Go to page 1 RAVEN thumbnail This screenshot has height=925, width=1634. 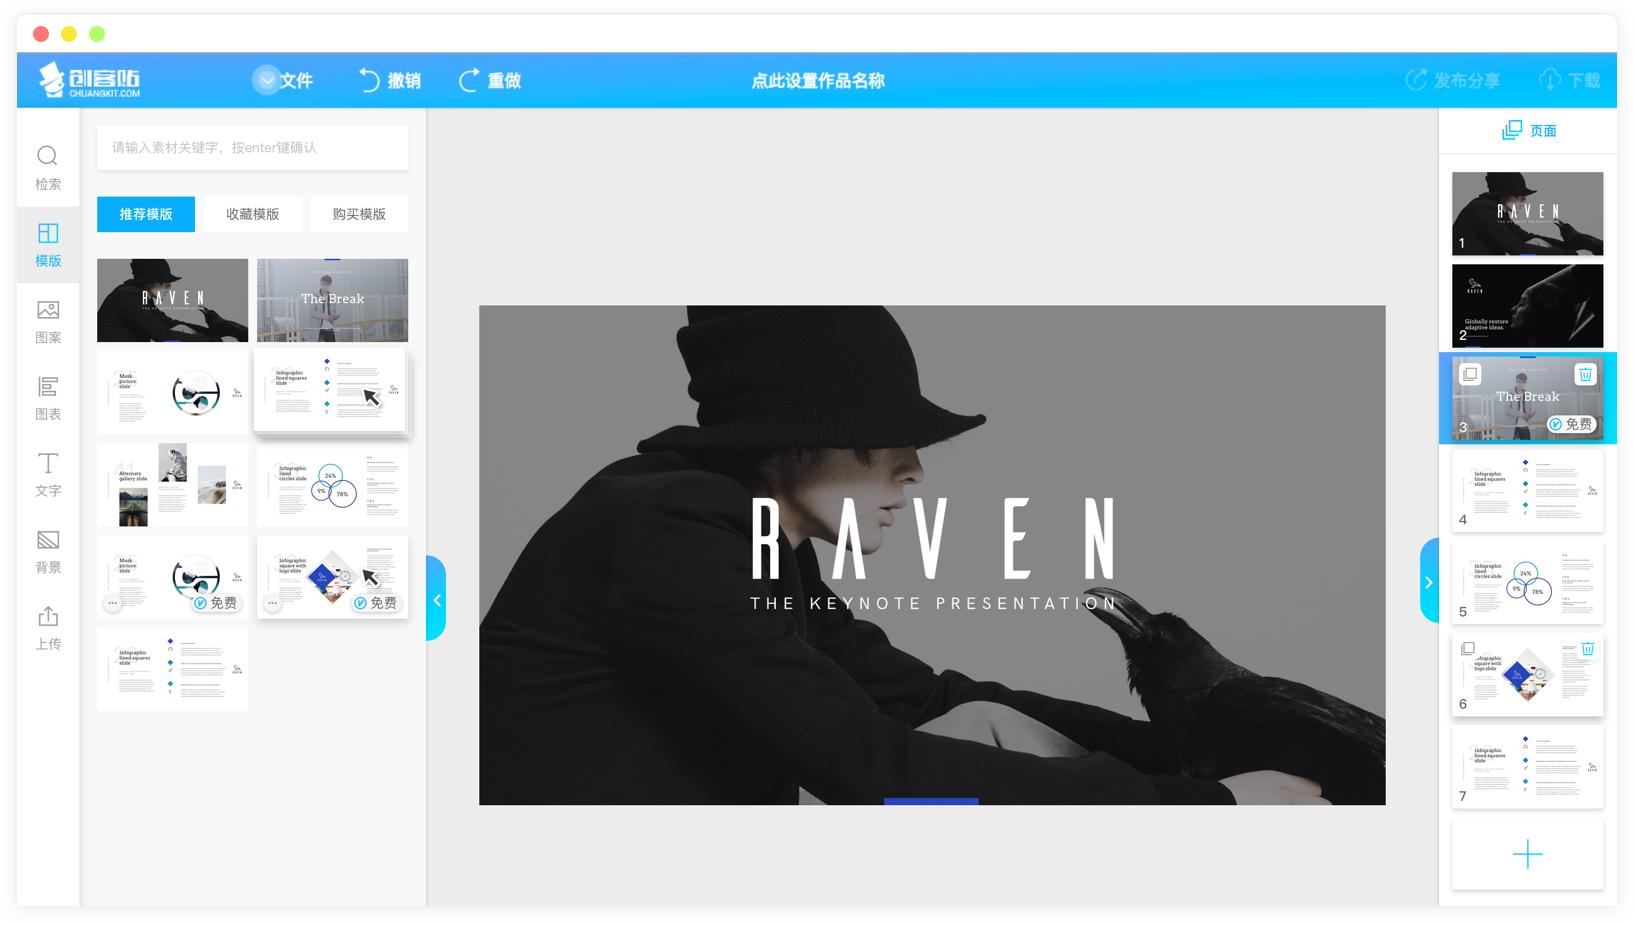pyautogui.click(x=1527, y=213)
